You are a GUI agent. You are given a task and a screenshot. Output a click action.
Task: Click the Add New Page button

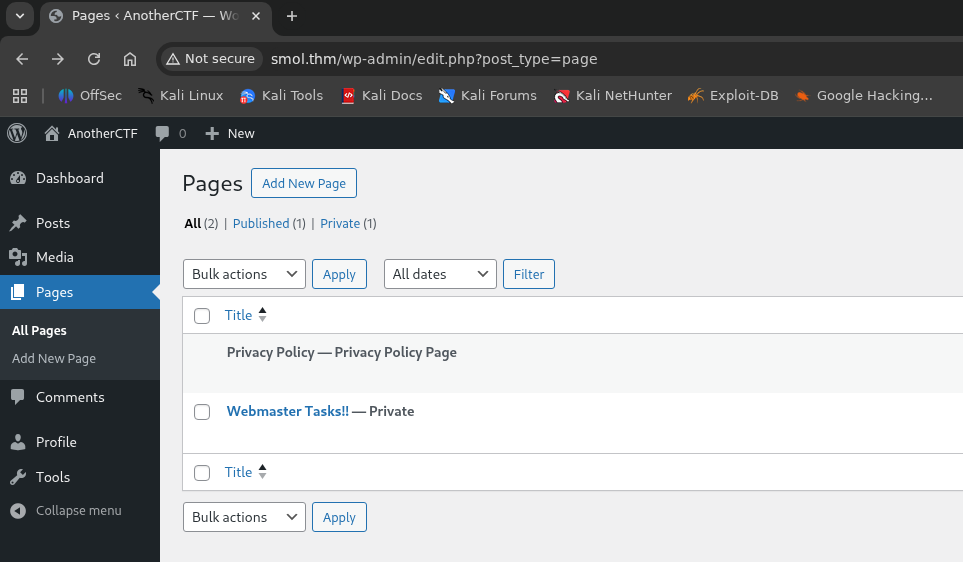304,183
